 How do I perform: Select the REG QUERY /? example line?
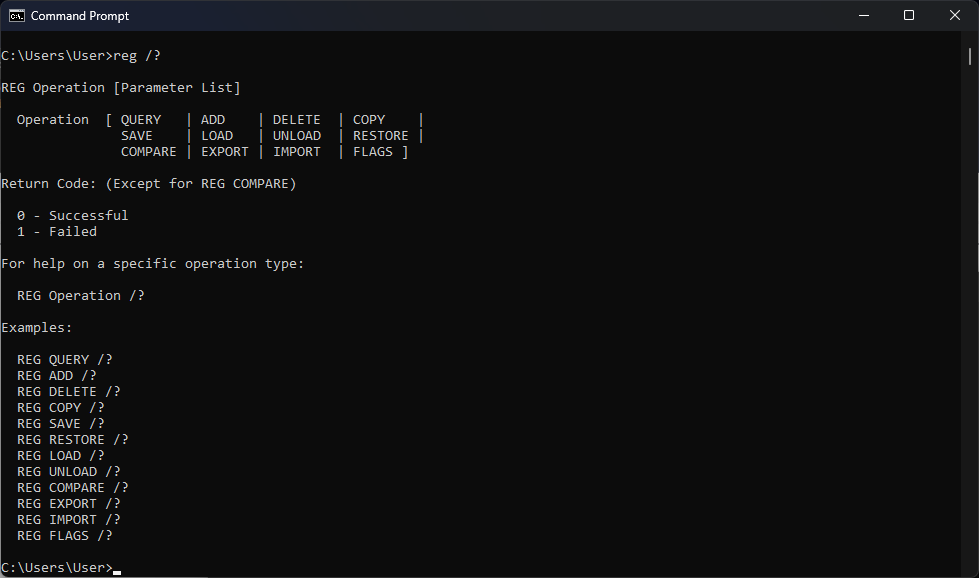tap(63, 359)
